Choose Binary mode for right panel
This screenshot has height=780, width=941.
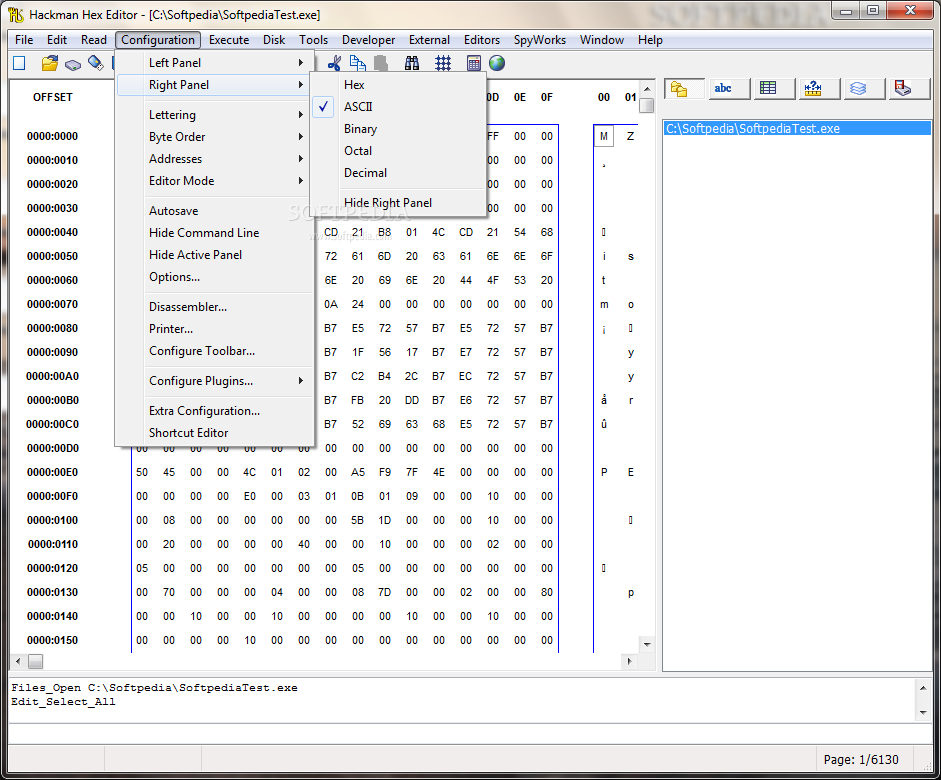click(398, 129)
